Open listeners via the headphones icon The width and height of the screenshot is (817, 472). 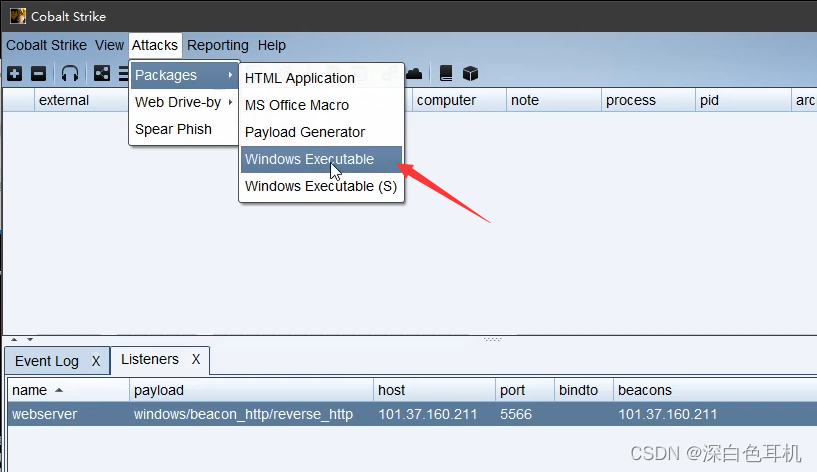(x=70, y=73)
